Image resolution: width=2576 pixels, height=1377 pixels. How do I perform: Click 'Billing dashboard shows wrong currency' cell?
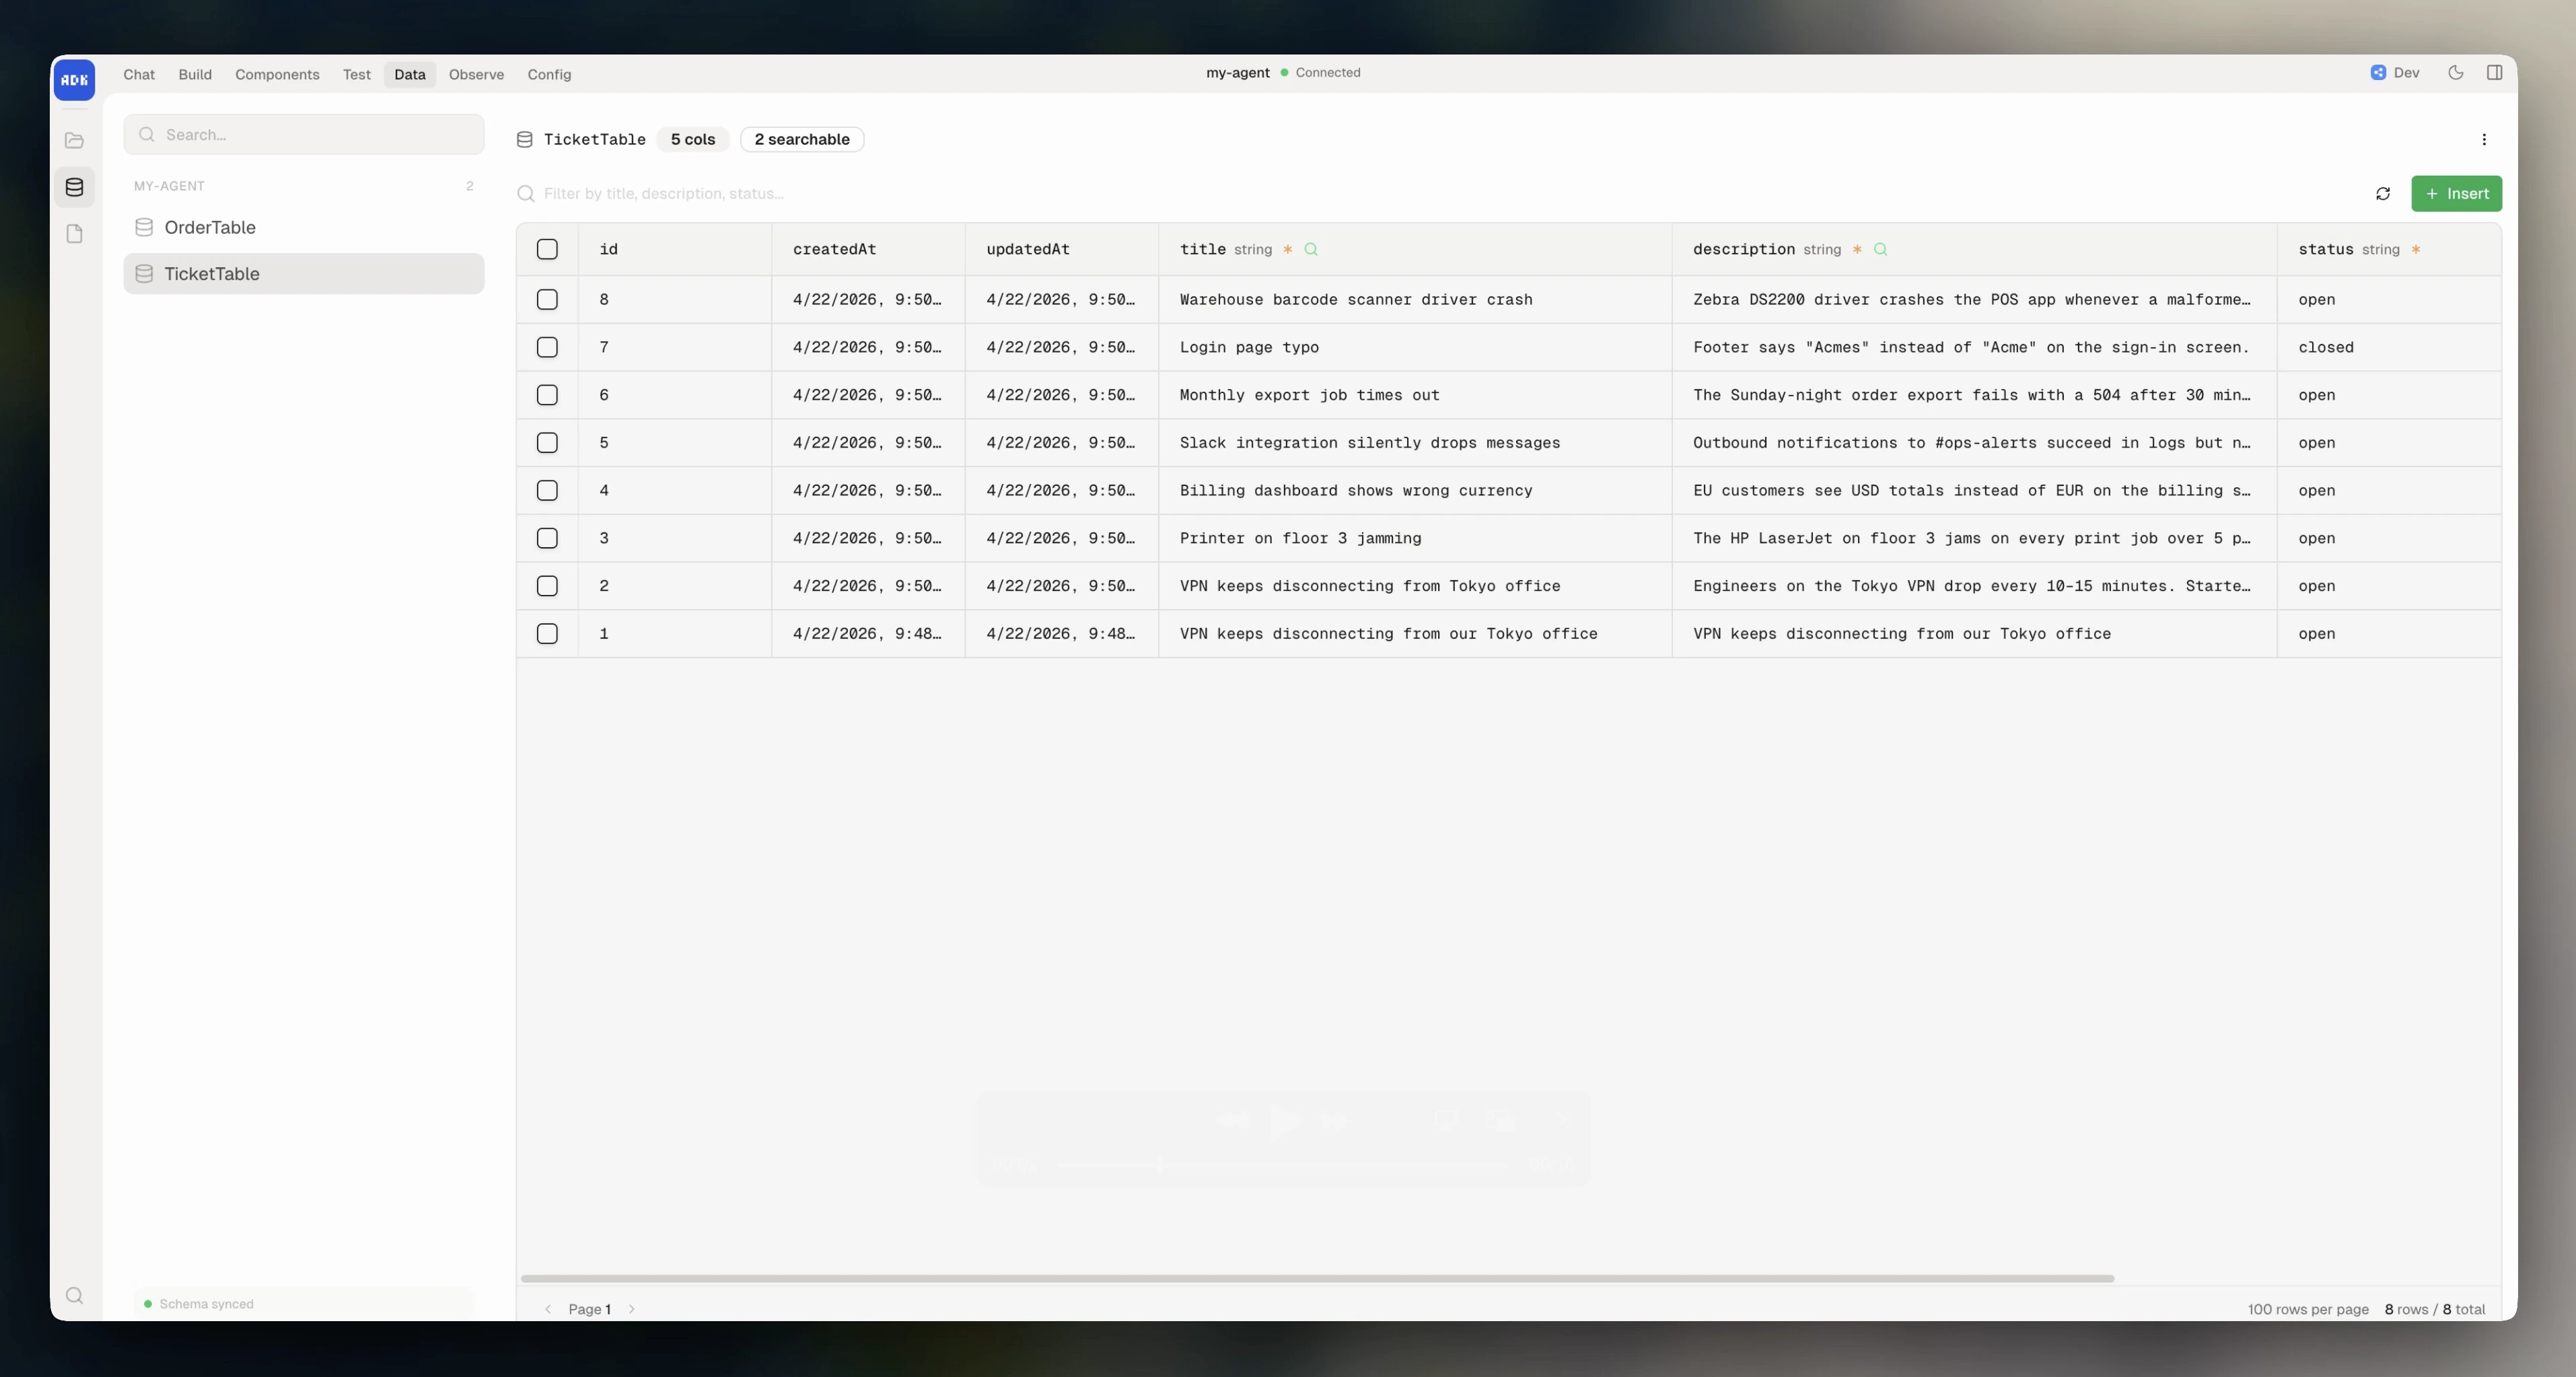click(x=1415, y=490)
